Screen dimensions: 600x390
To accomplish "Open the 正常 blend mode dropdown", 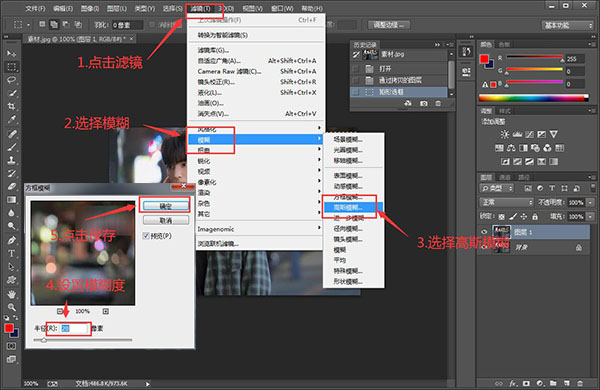I will click(506, 202).
